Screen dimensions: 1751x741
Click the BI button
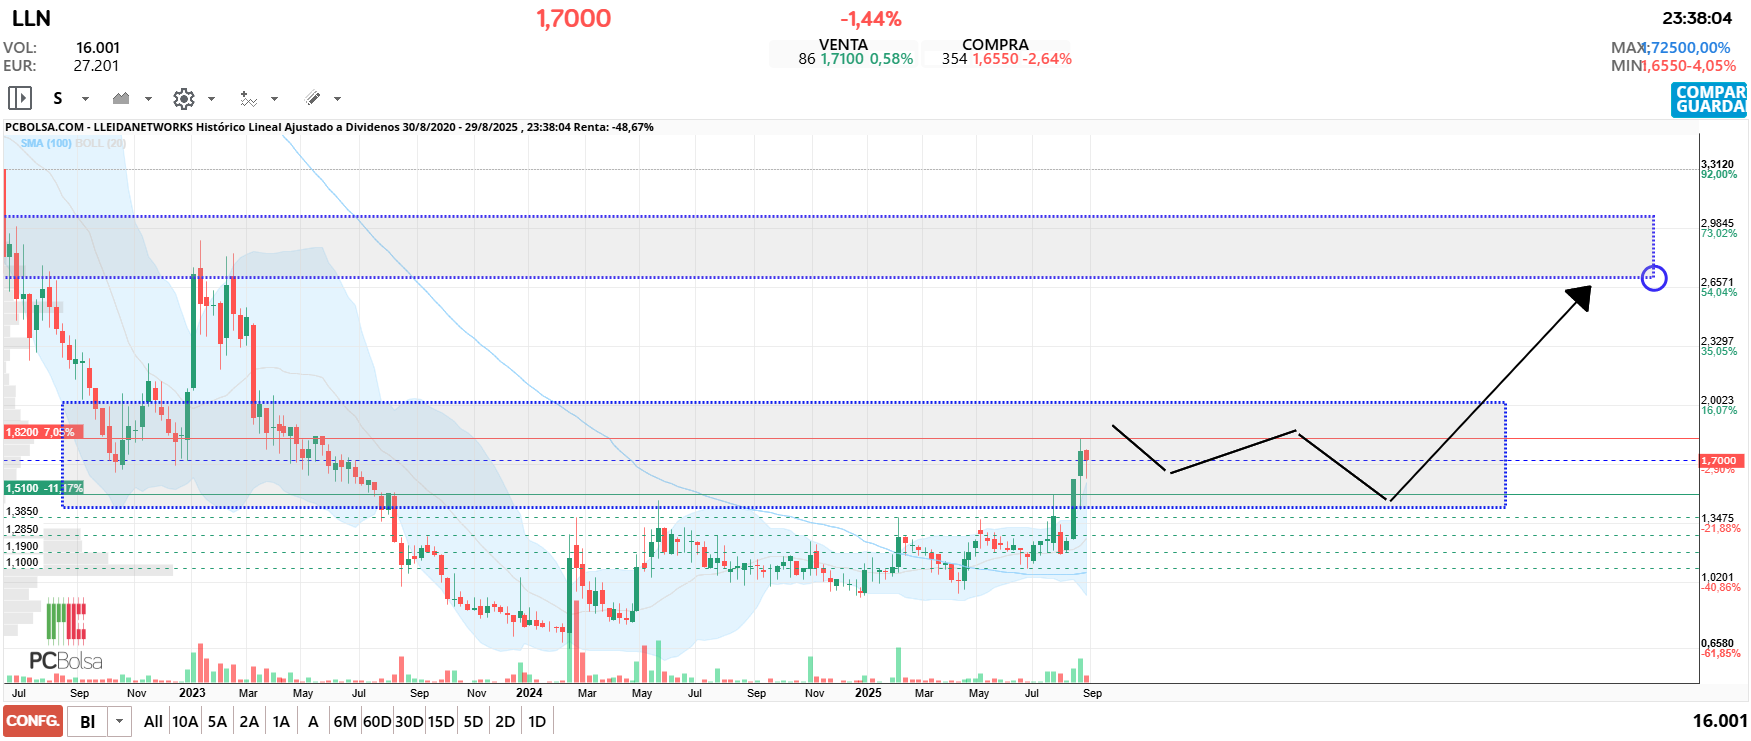(x=88, y=721)
